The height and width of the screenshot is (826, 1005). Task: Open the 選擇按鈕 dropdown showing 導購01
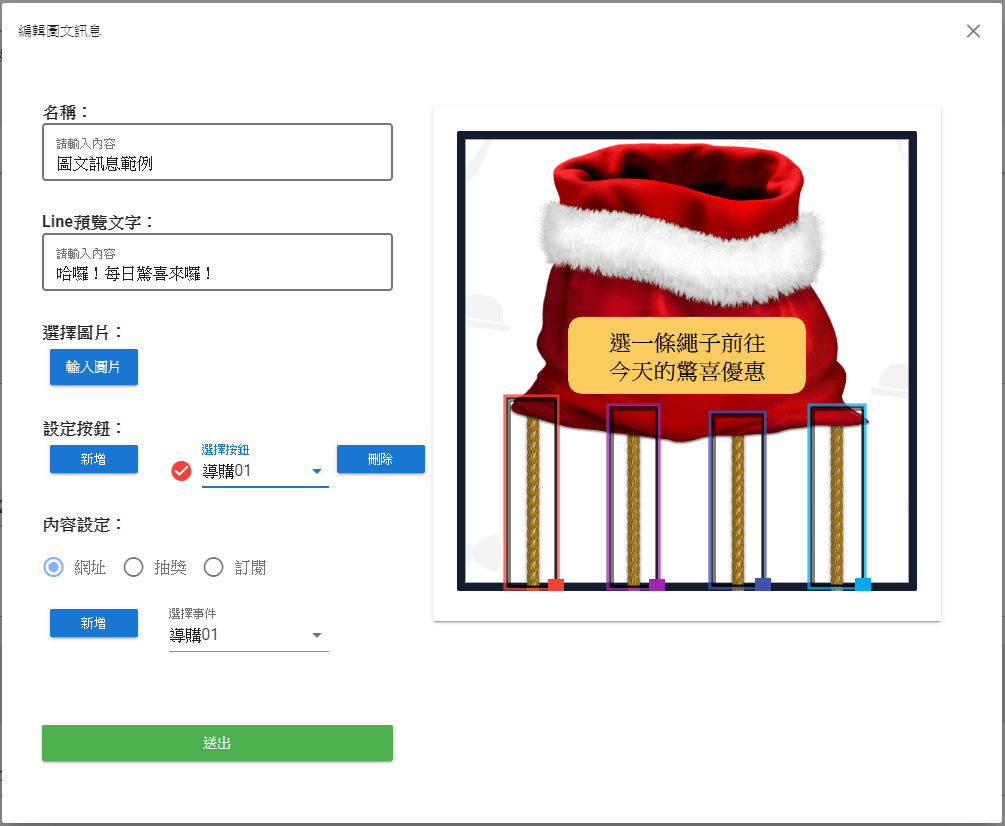265,471
